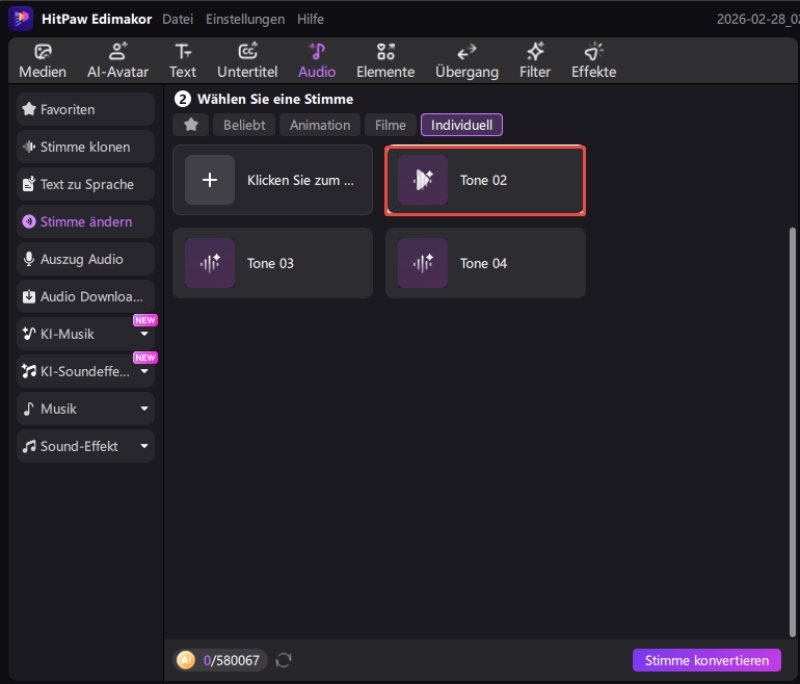Image resolution: width=800 pixels, height=684 pixels.
Task: Click the refresh icon beside credits counter
Action: [284, 660]
